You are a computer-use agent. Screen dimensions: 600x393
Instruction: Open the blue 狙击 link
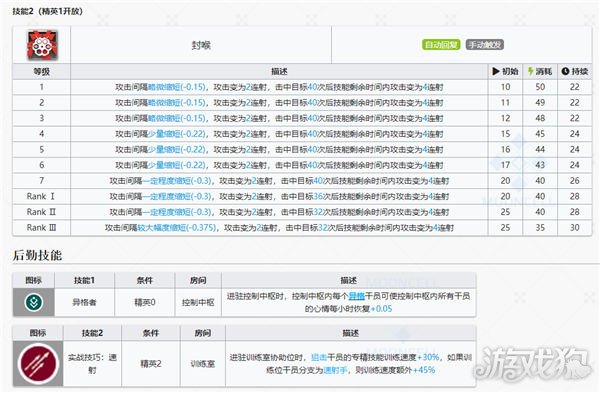pyautogui.click(x=319, y=357)
